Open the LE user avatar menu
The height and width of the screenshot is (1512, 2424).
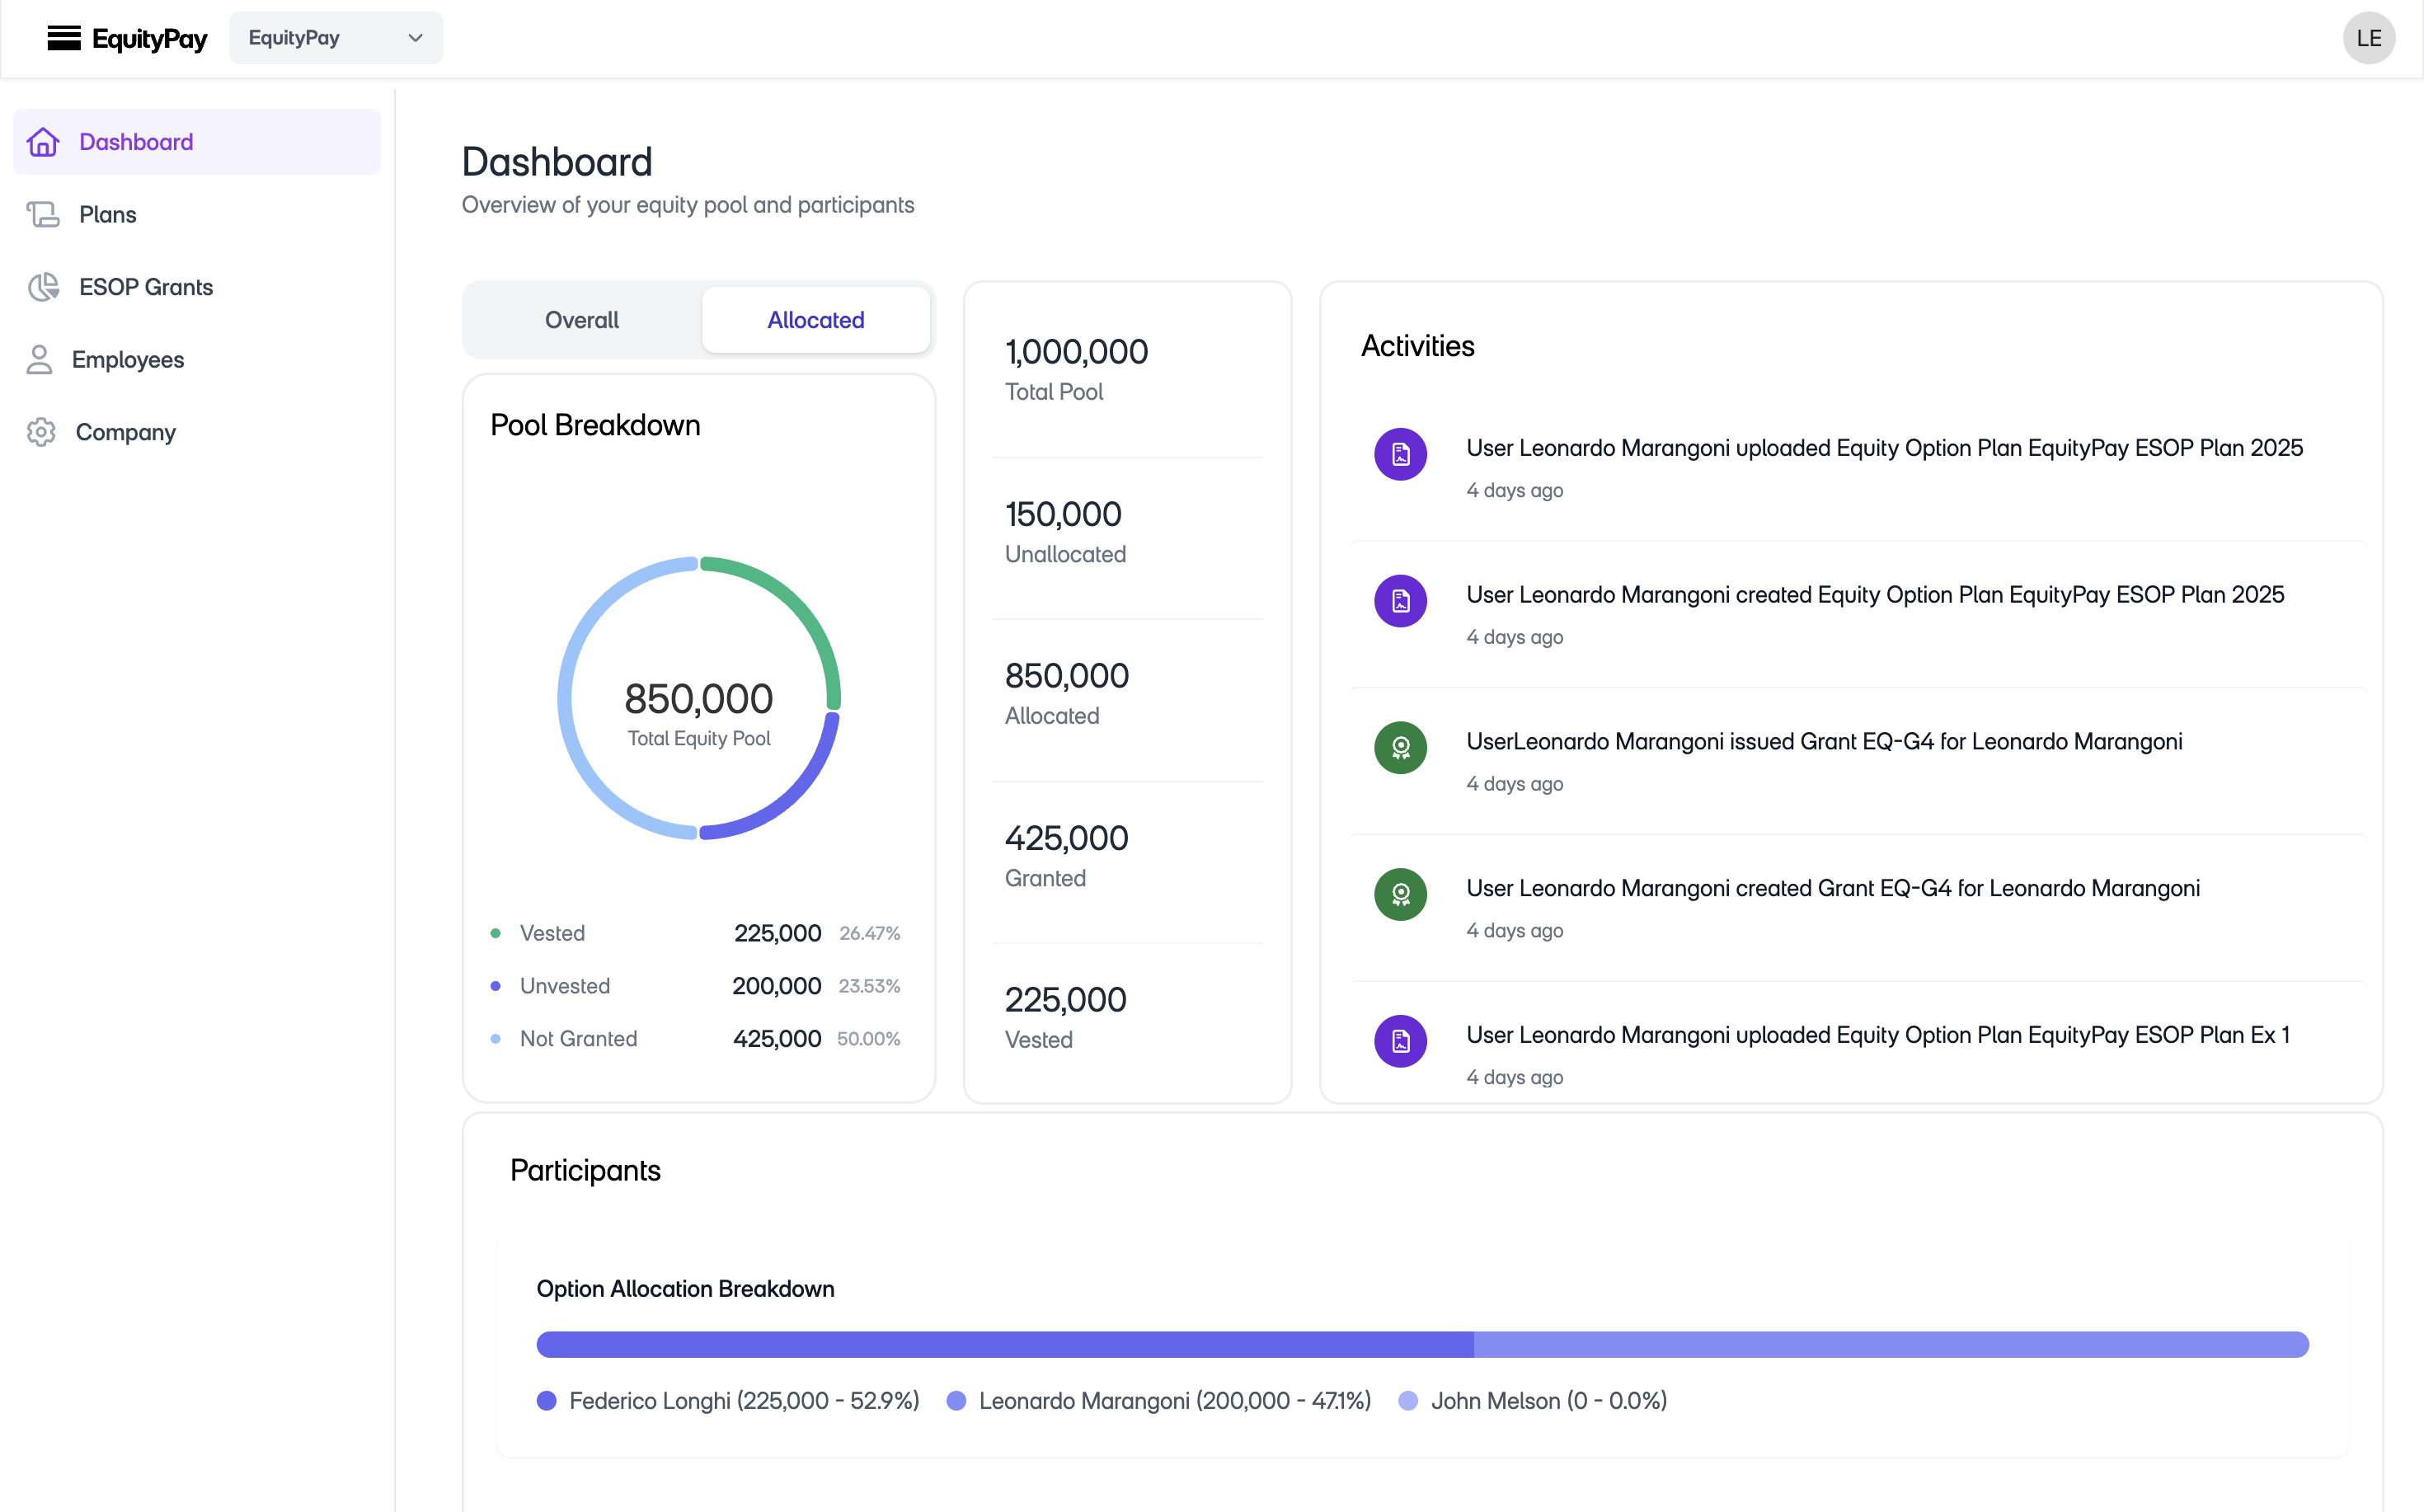click(2369, 38)
